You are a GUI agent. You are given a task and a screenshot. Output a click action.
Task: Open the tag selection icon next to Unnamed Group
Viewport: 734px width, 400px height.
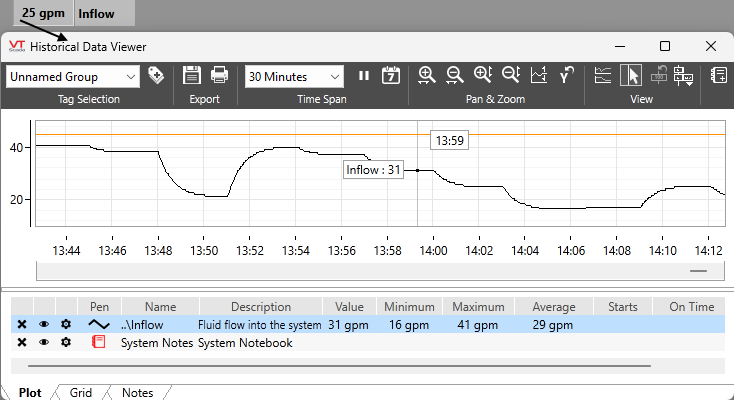[156, 76]
